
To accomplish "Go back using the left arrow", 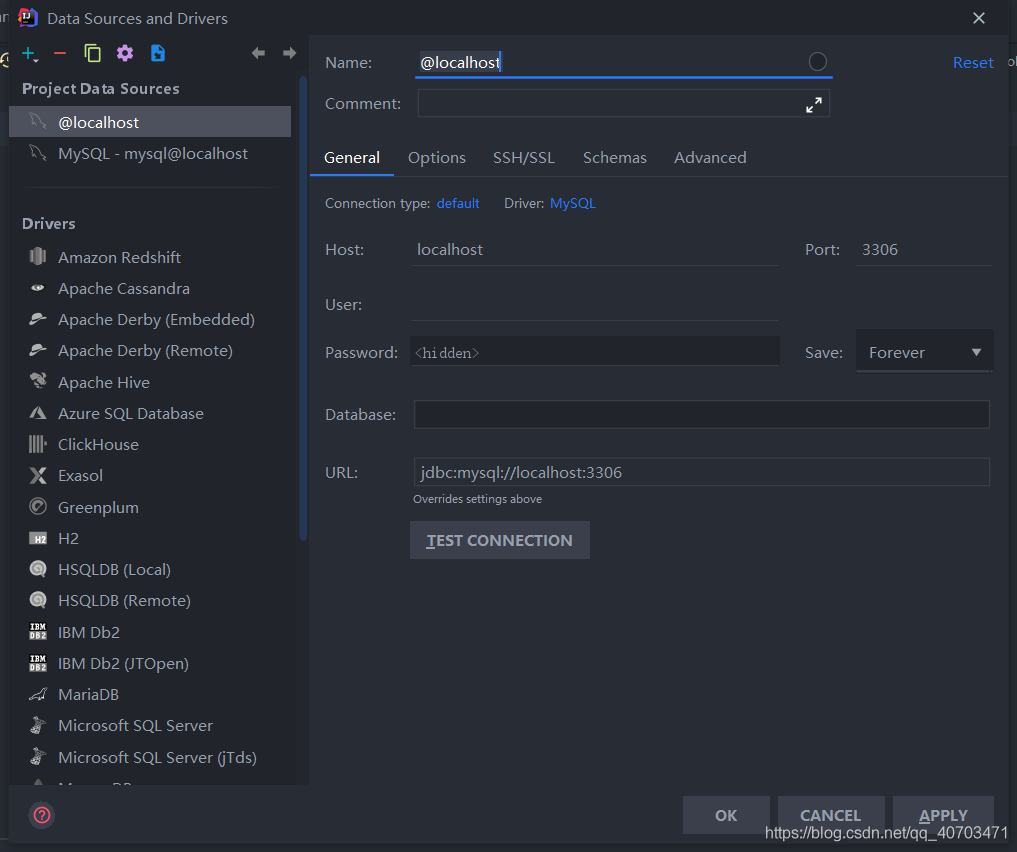I will pyautogui.click(x=258, y=53).
